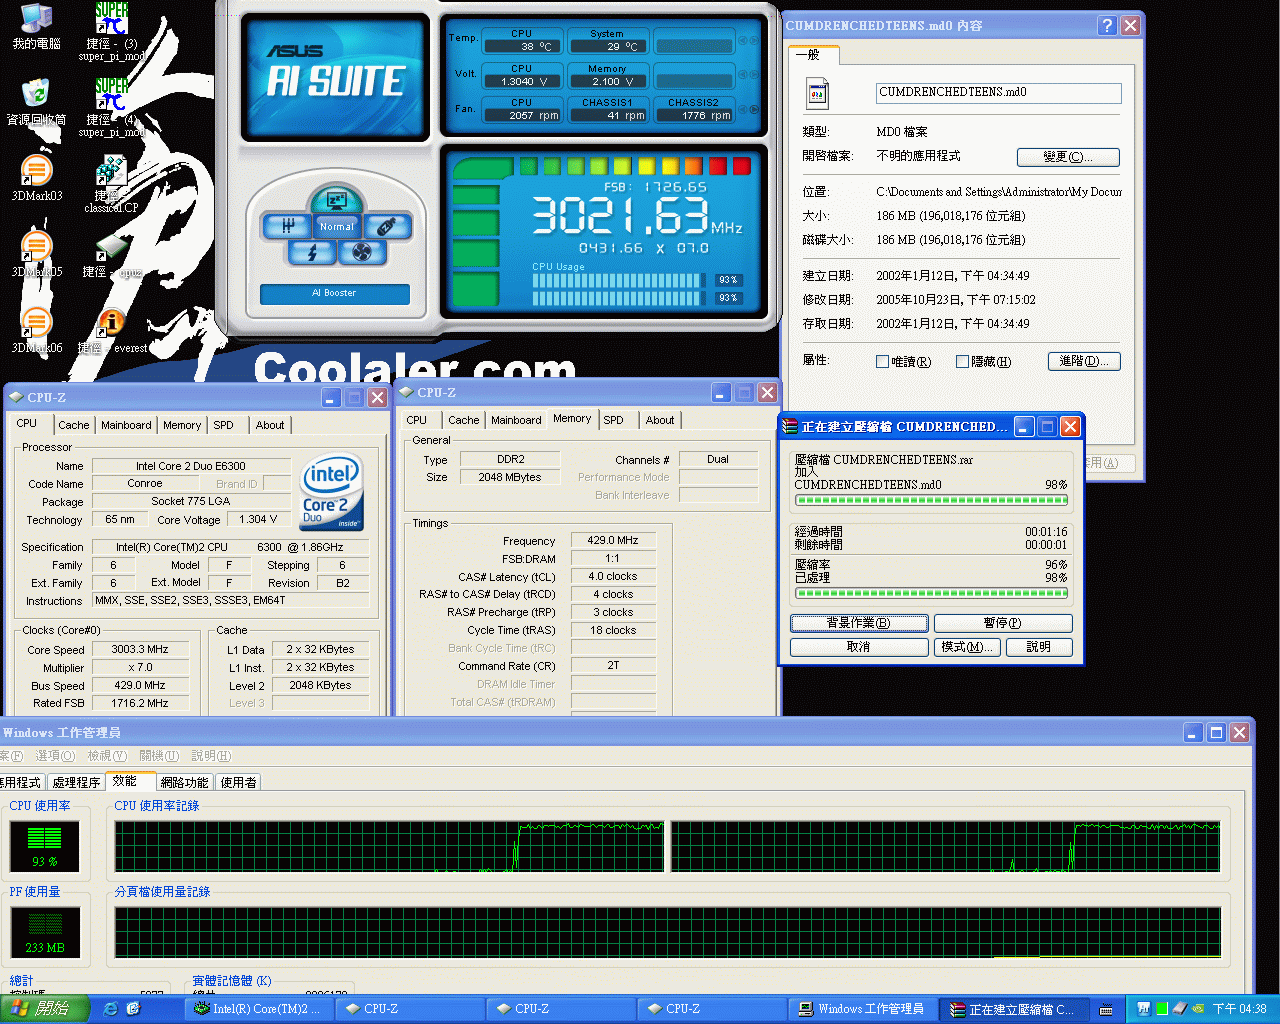Switch to 處理程序 tab in Task Manager

tap(76, 782)
